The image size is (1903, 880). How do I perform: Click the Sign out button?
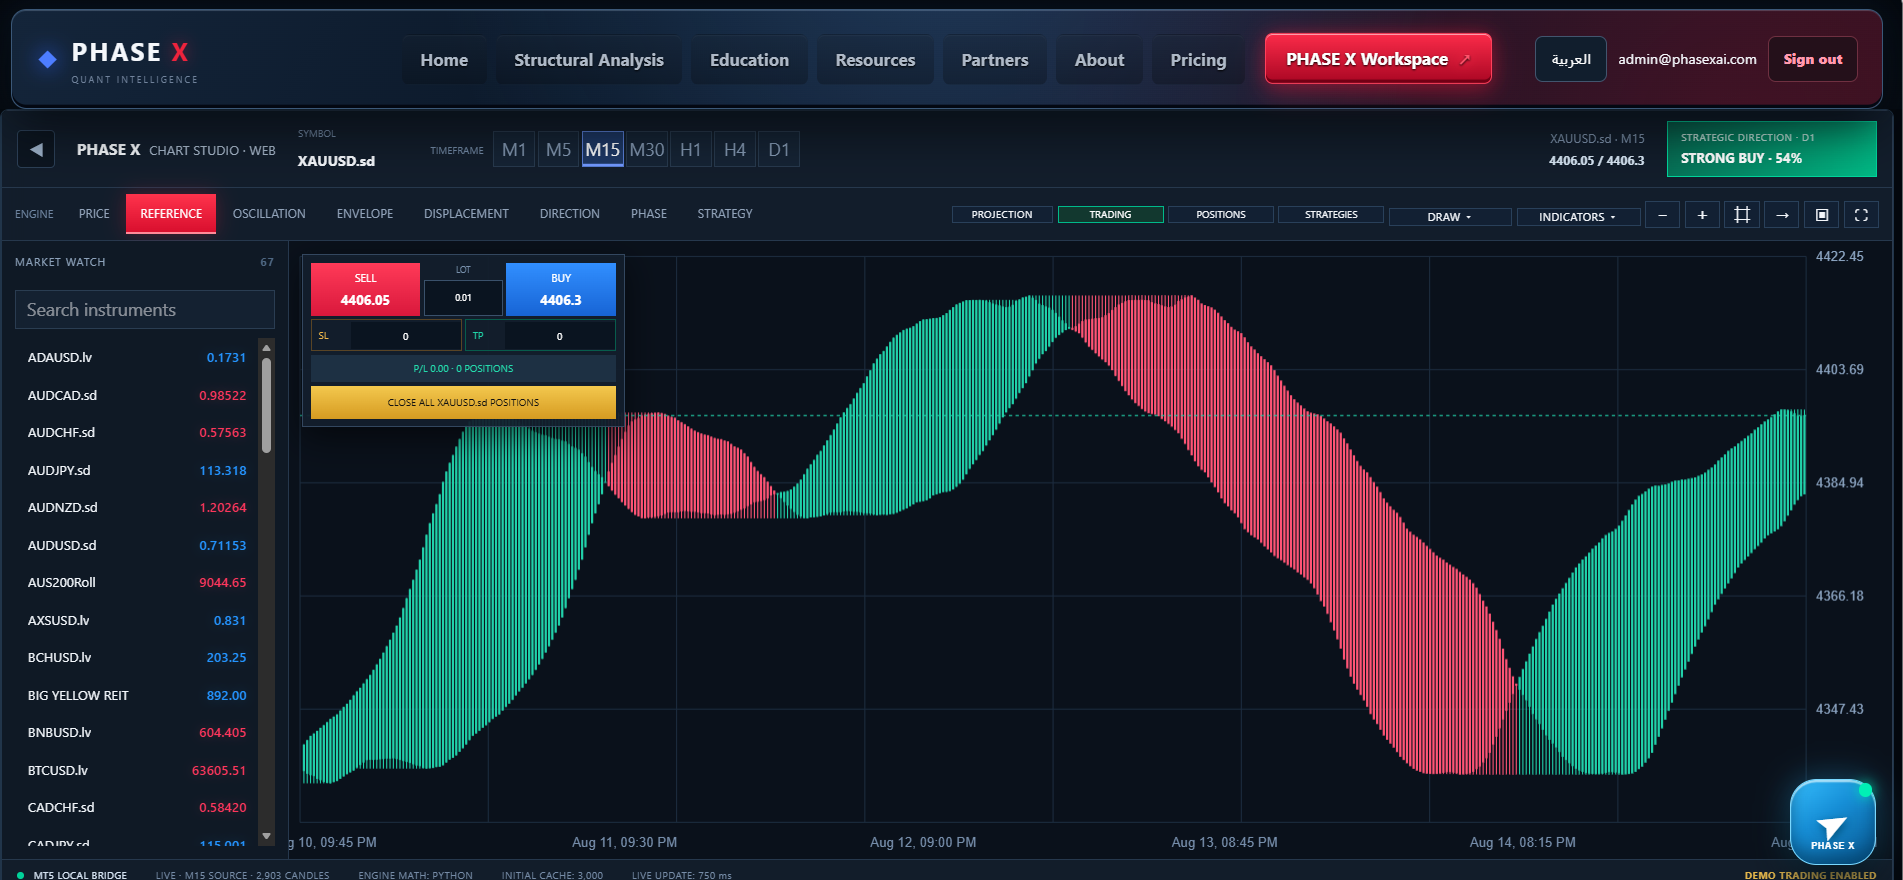click(x=1813, y=59)
